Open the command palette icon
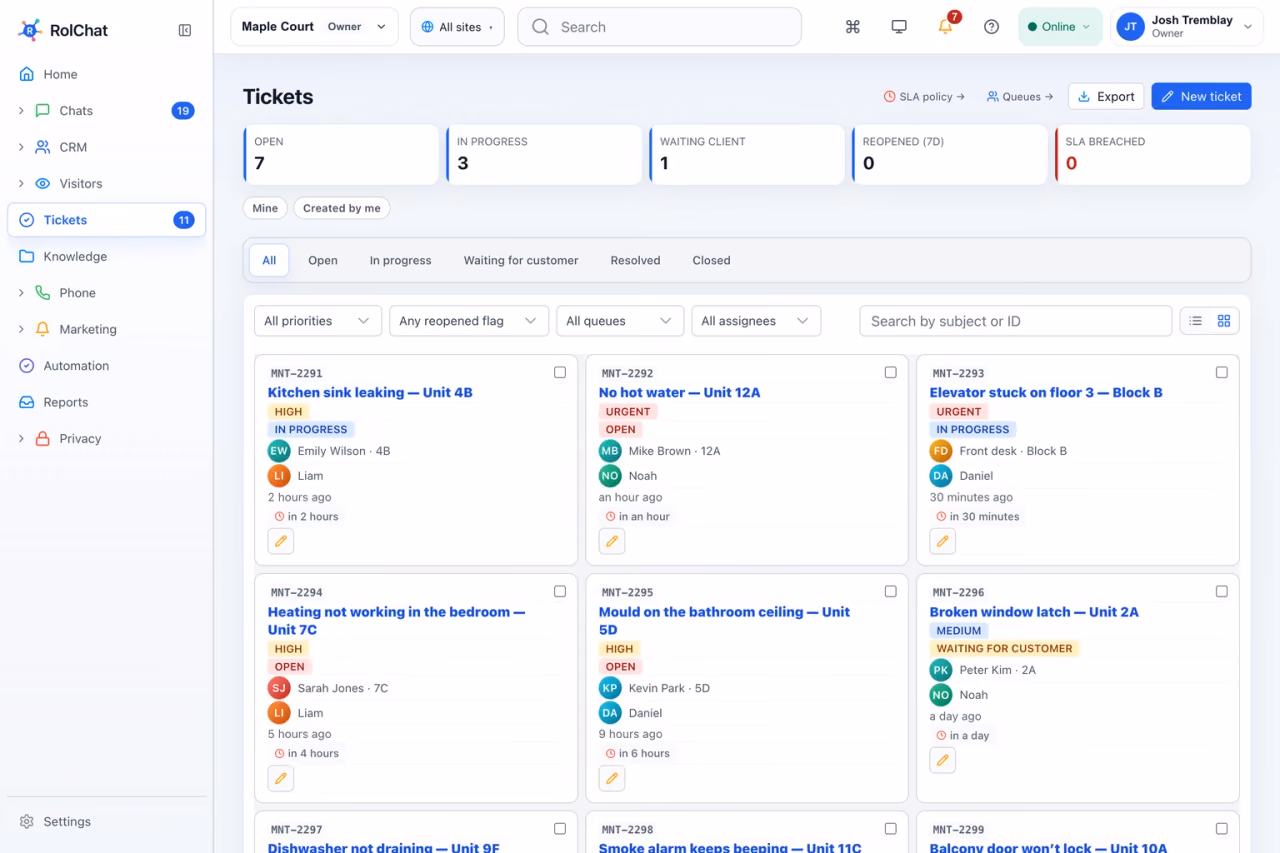Image resolution: width=1280 pixels, height=853 pixels. (853, 27)
